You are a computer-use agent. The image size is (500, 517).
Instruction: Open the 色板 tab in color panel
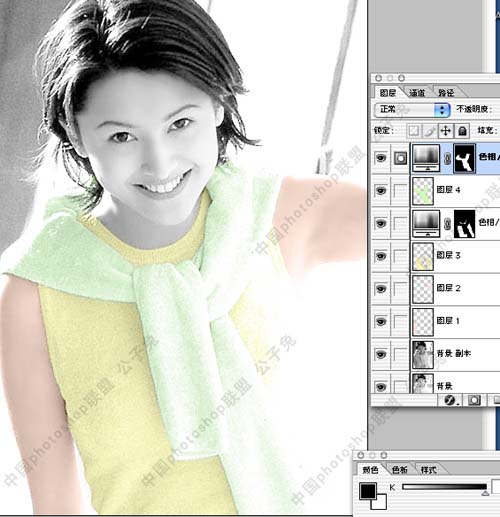pyautogui.click(x=399, y=470)
